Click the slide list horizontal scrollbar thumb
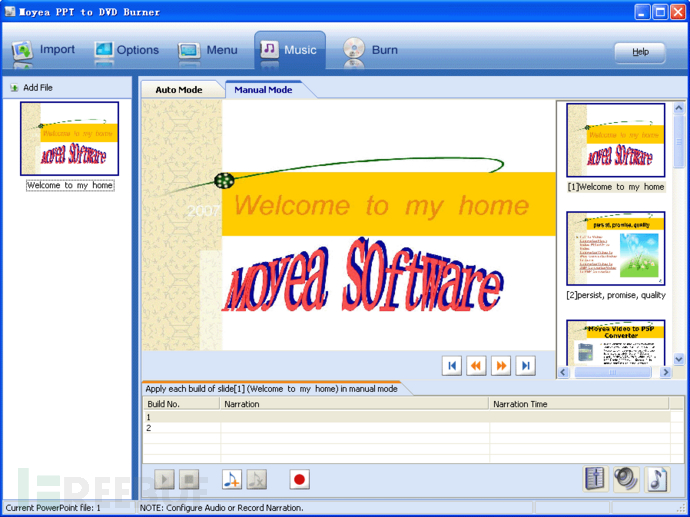 (x=612, y=372)
